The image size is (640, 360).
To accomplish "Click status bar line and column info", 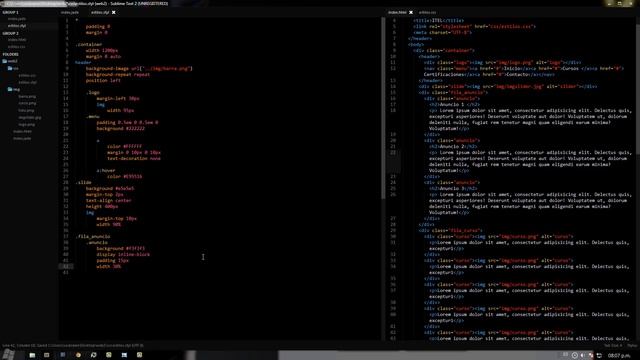I will point(73,346).
